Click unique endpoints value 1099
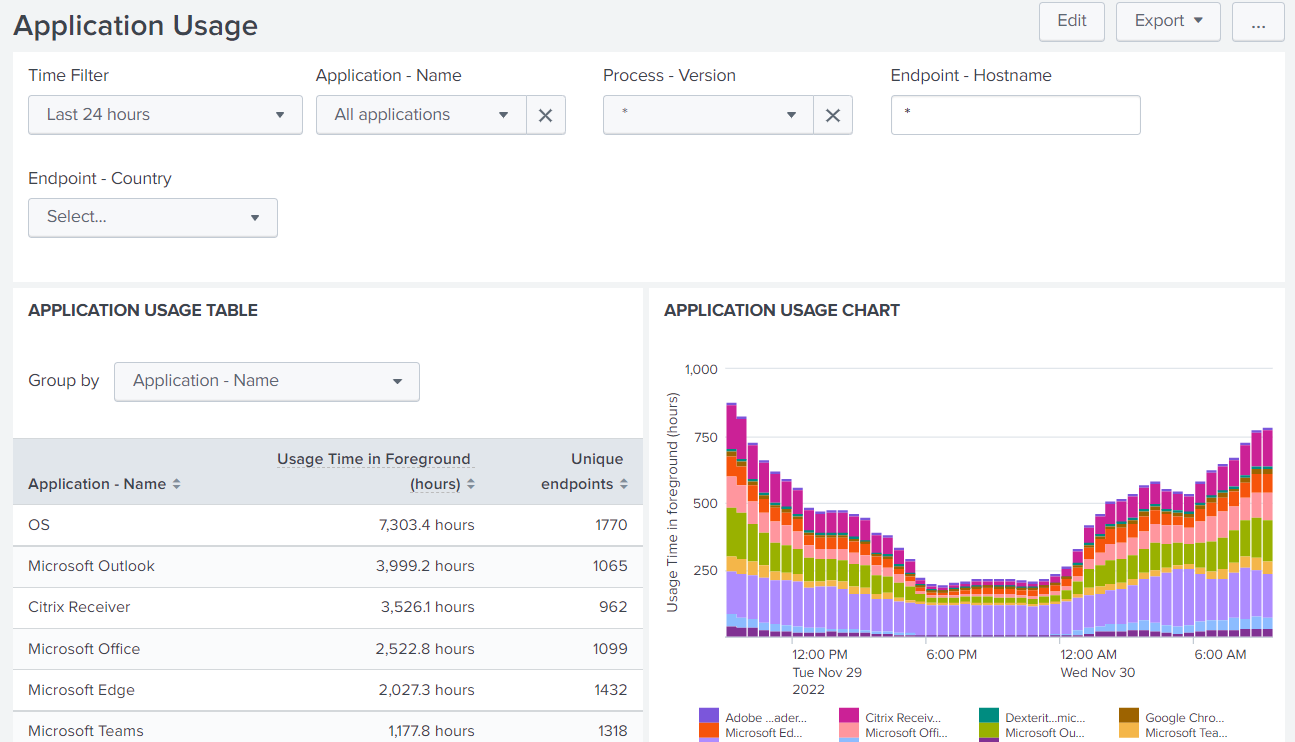The width and height of the screenshot is (1295, 742). click(x=610, y=649)
